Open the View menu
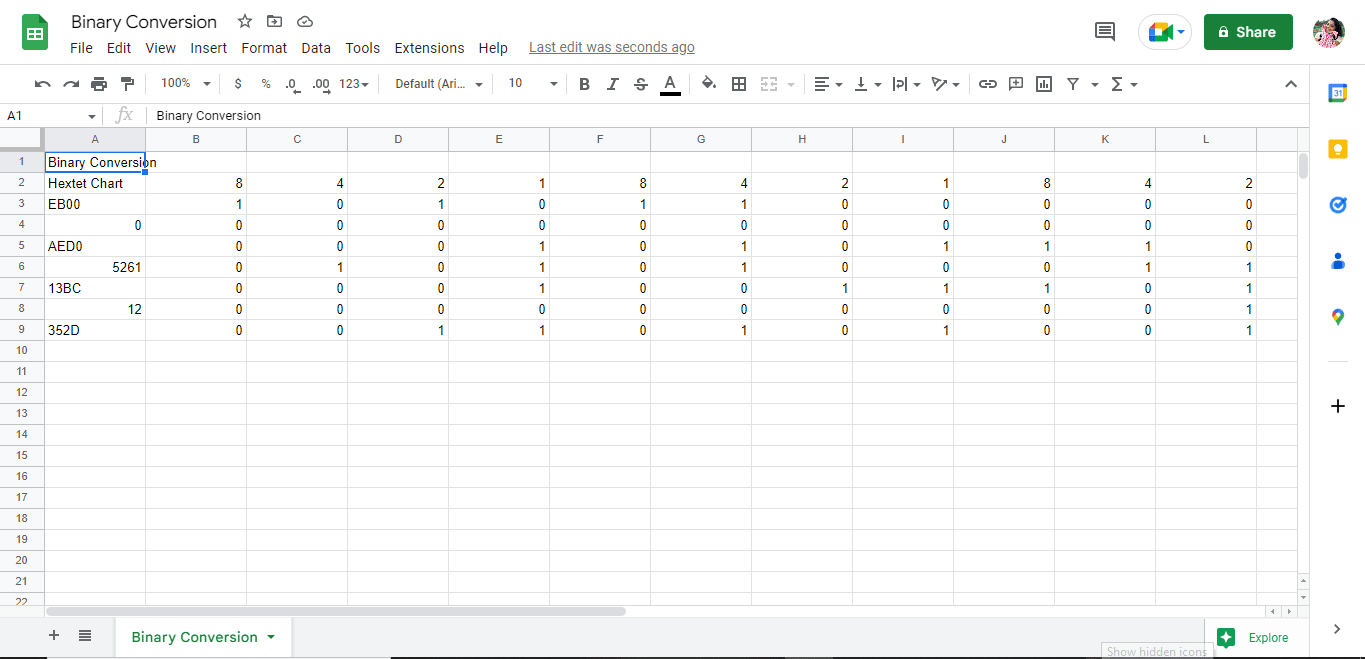1365x659 pixels. (x=160, y=48)
